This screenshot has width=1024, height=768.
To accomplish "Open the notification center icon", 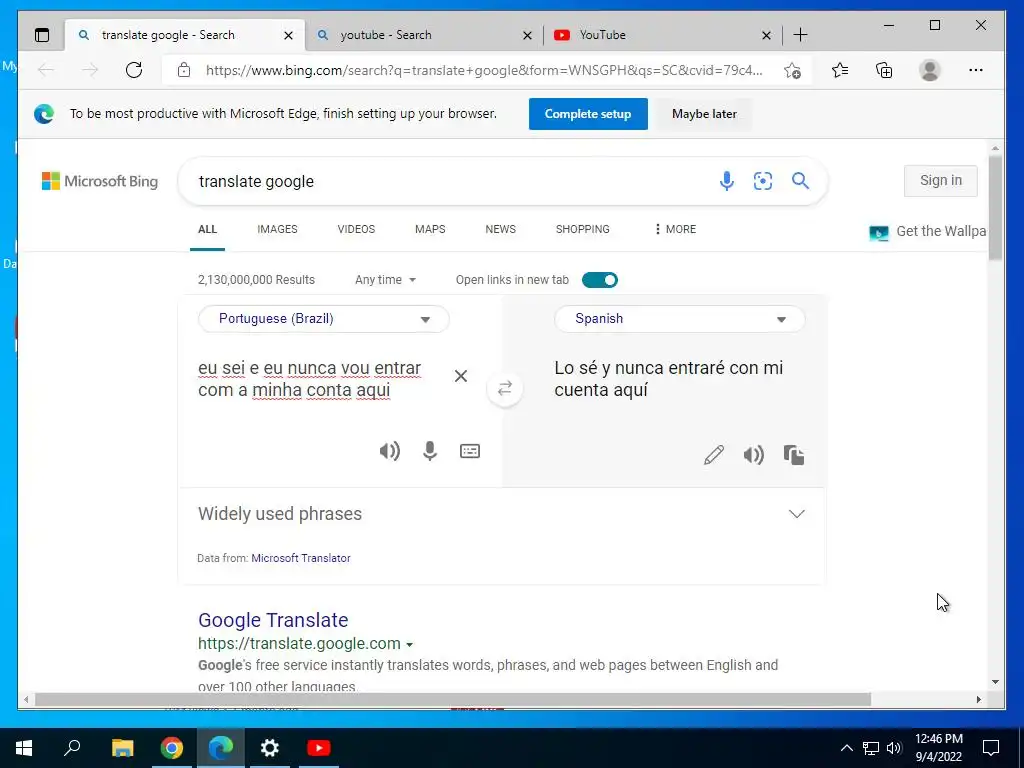I will [x=991, y=748].
